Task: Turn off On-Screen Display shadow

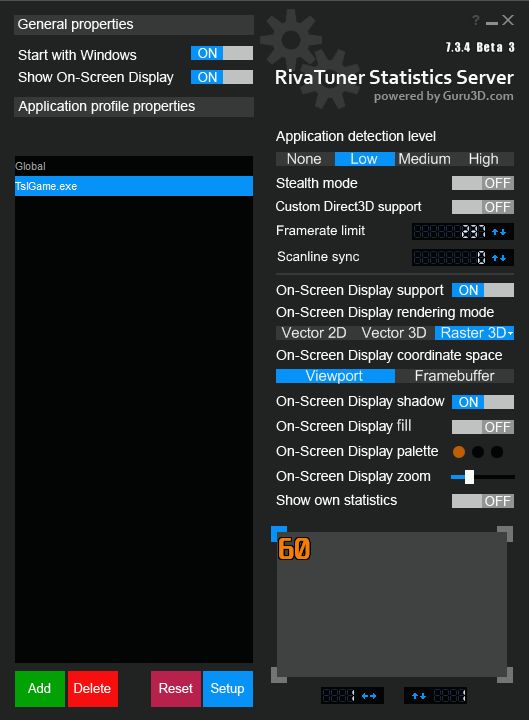Action: click(483, 402)
